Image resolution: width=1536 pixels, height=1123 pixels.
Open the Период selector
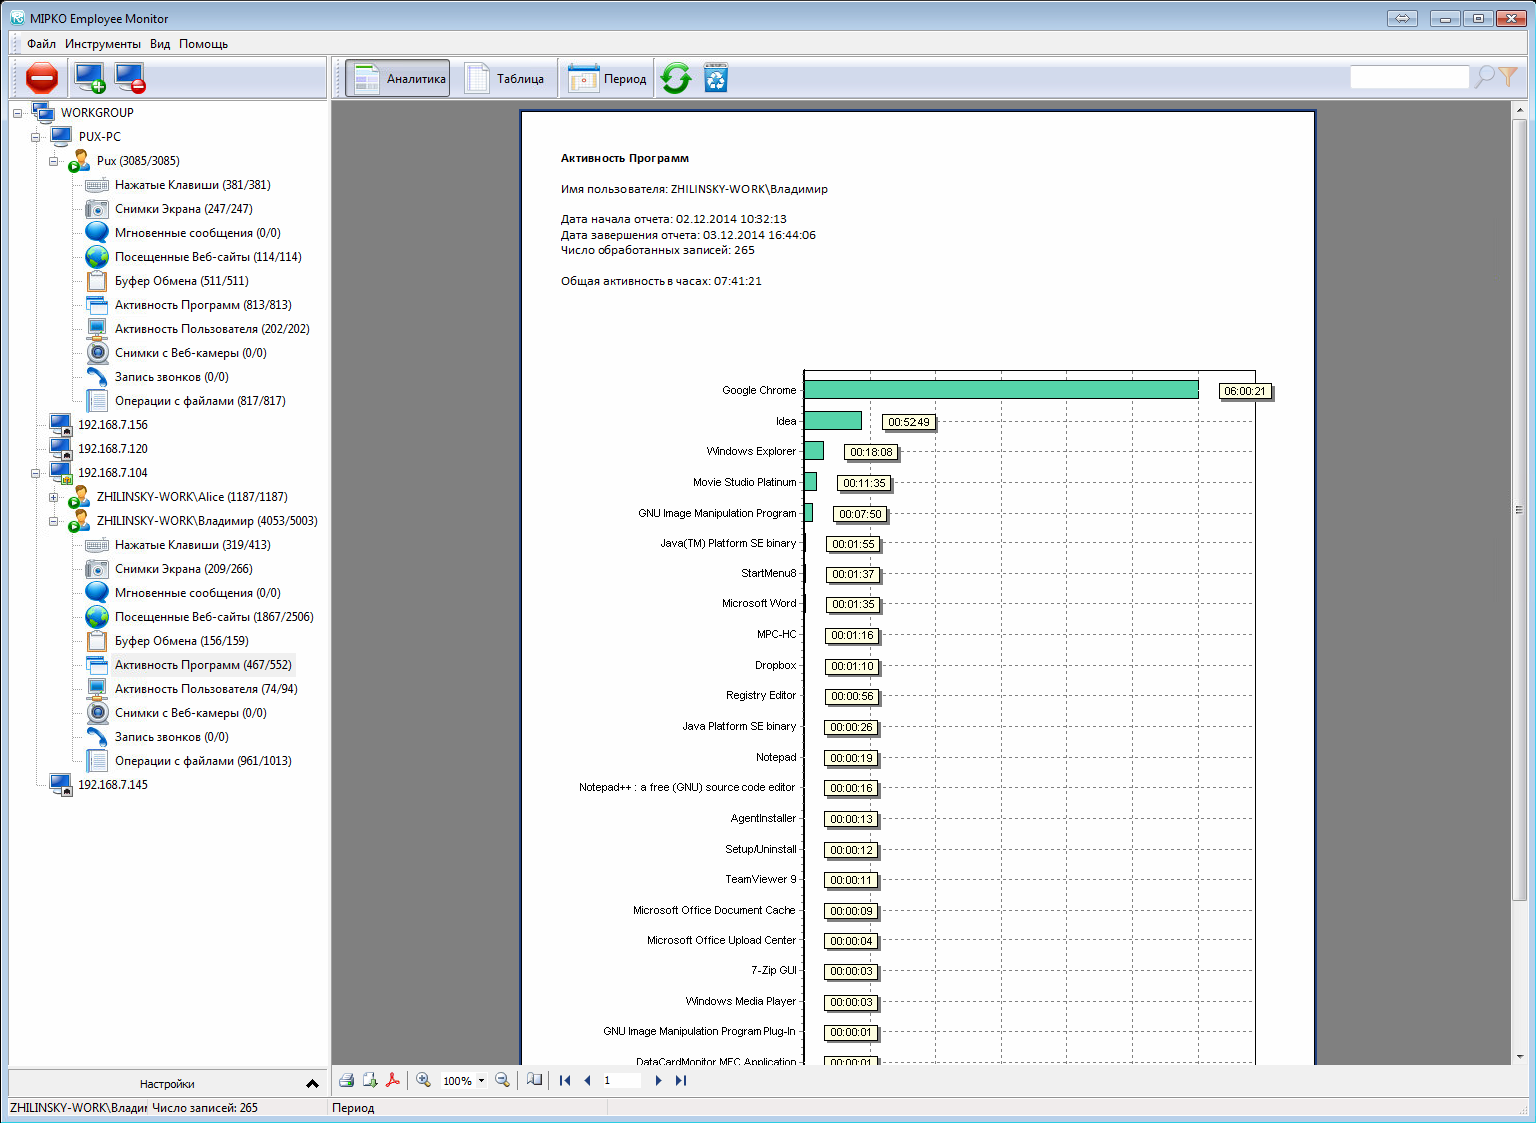pyautogui.click(x=607, y=78)
